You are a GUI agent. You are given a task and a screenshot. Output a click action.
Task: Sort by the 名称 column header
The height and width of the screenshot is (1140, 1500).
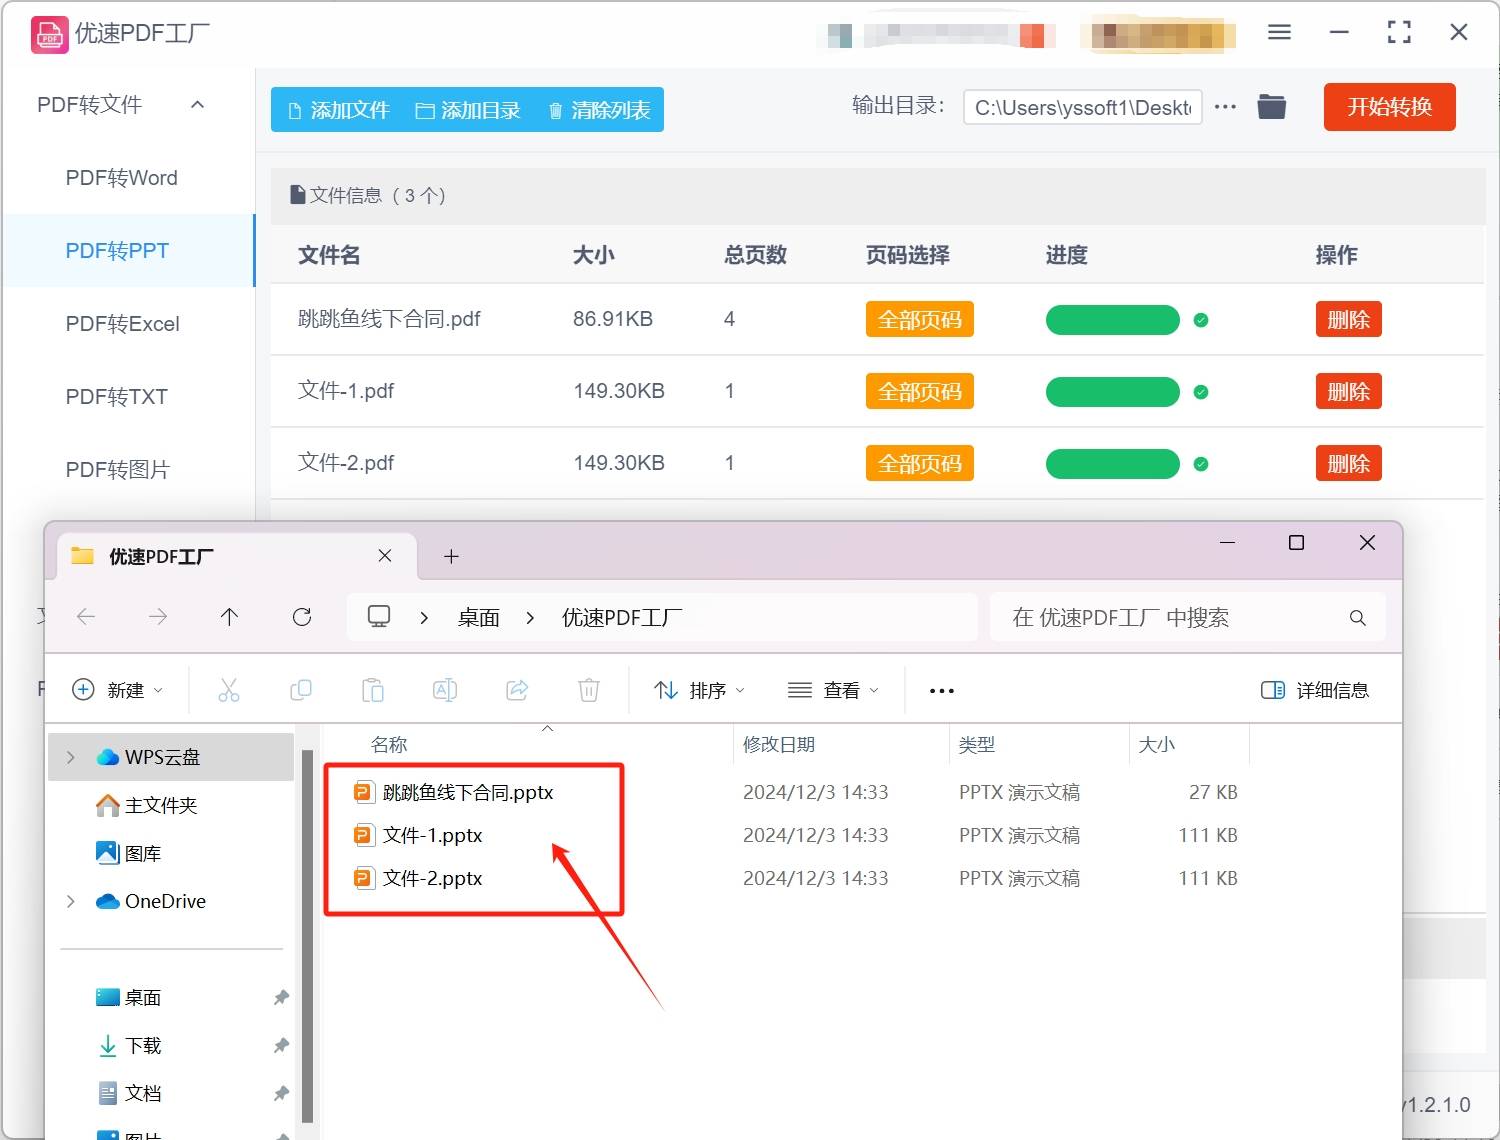click(x=389, y=744)
